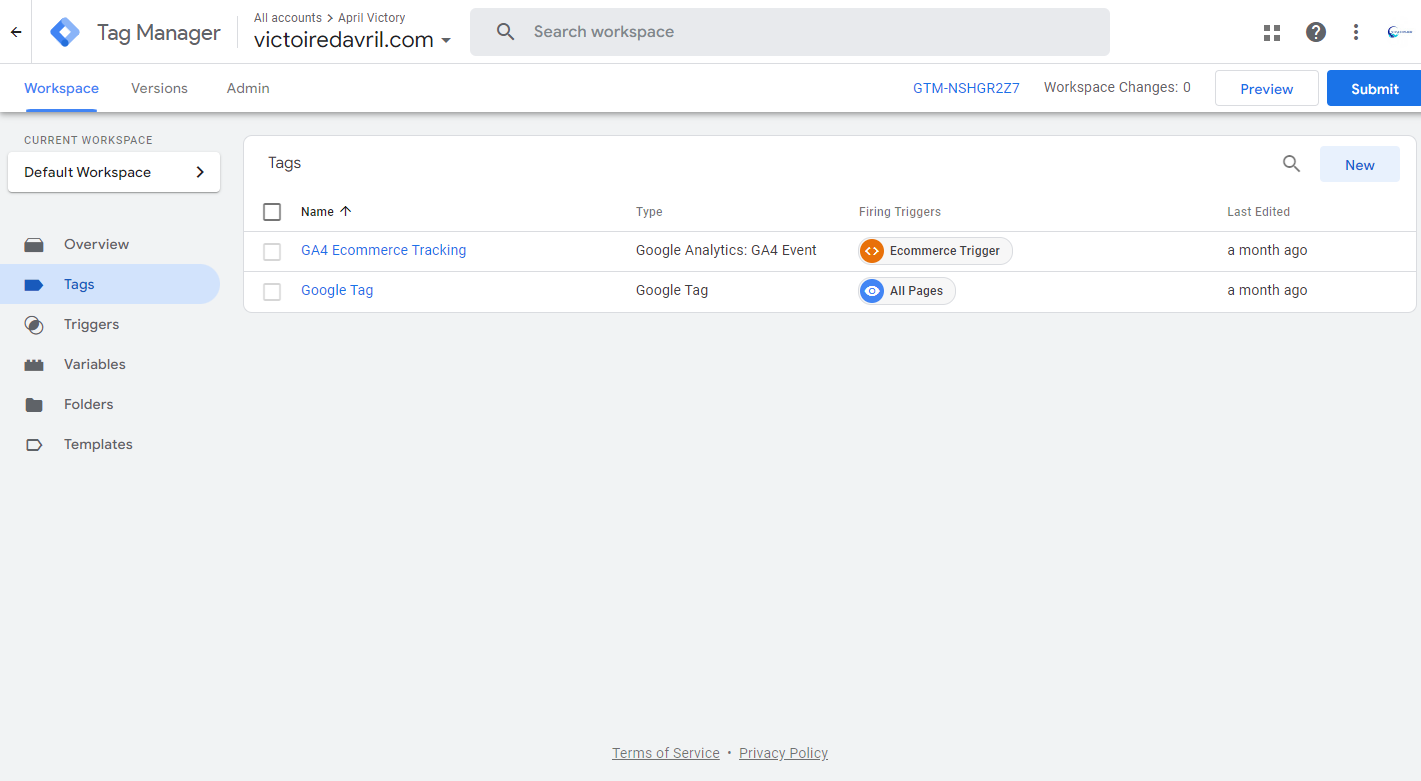Click the All accounts breadcrumb link
Image resolution: width=1421 pixels, height=781 pixels.
pyautogui.click(x=288, y=18)
